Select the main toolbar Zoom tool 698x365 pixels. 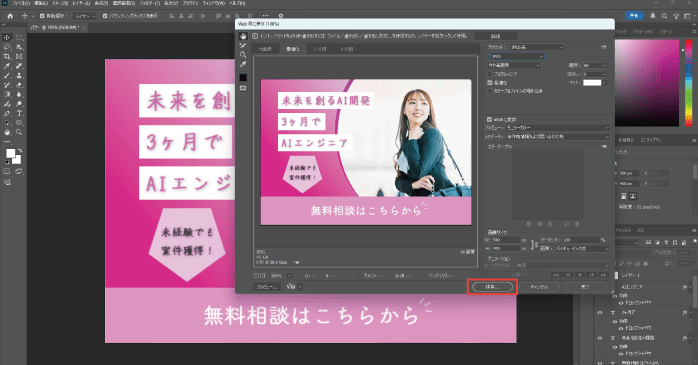[x=19, y=132]
